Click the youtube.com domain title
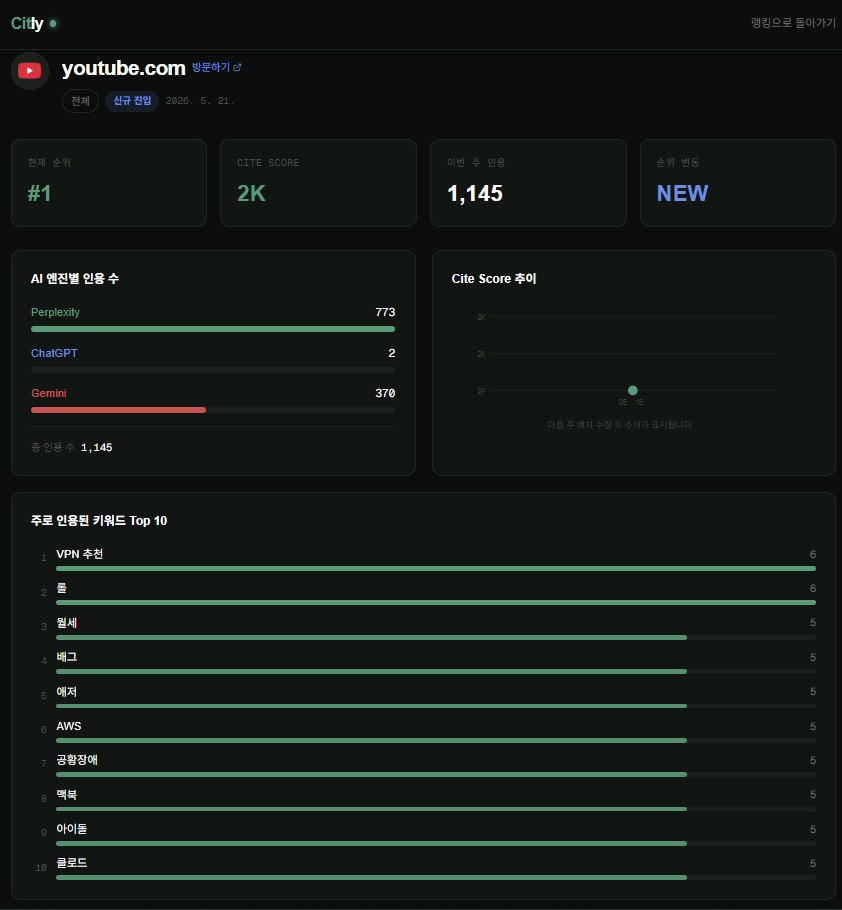Screen dimensions: 842x910 coord(124,68)
